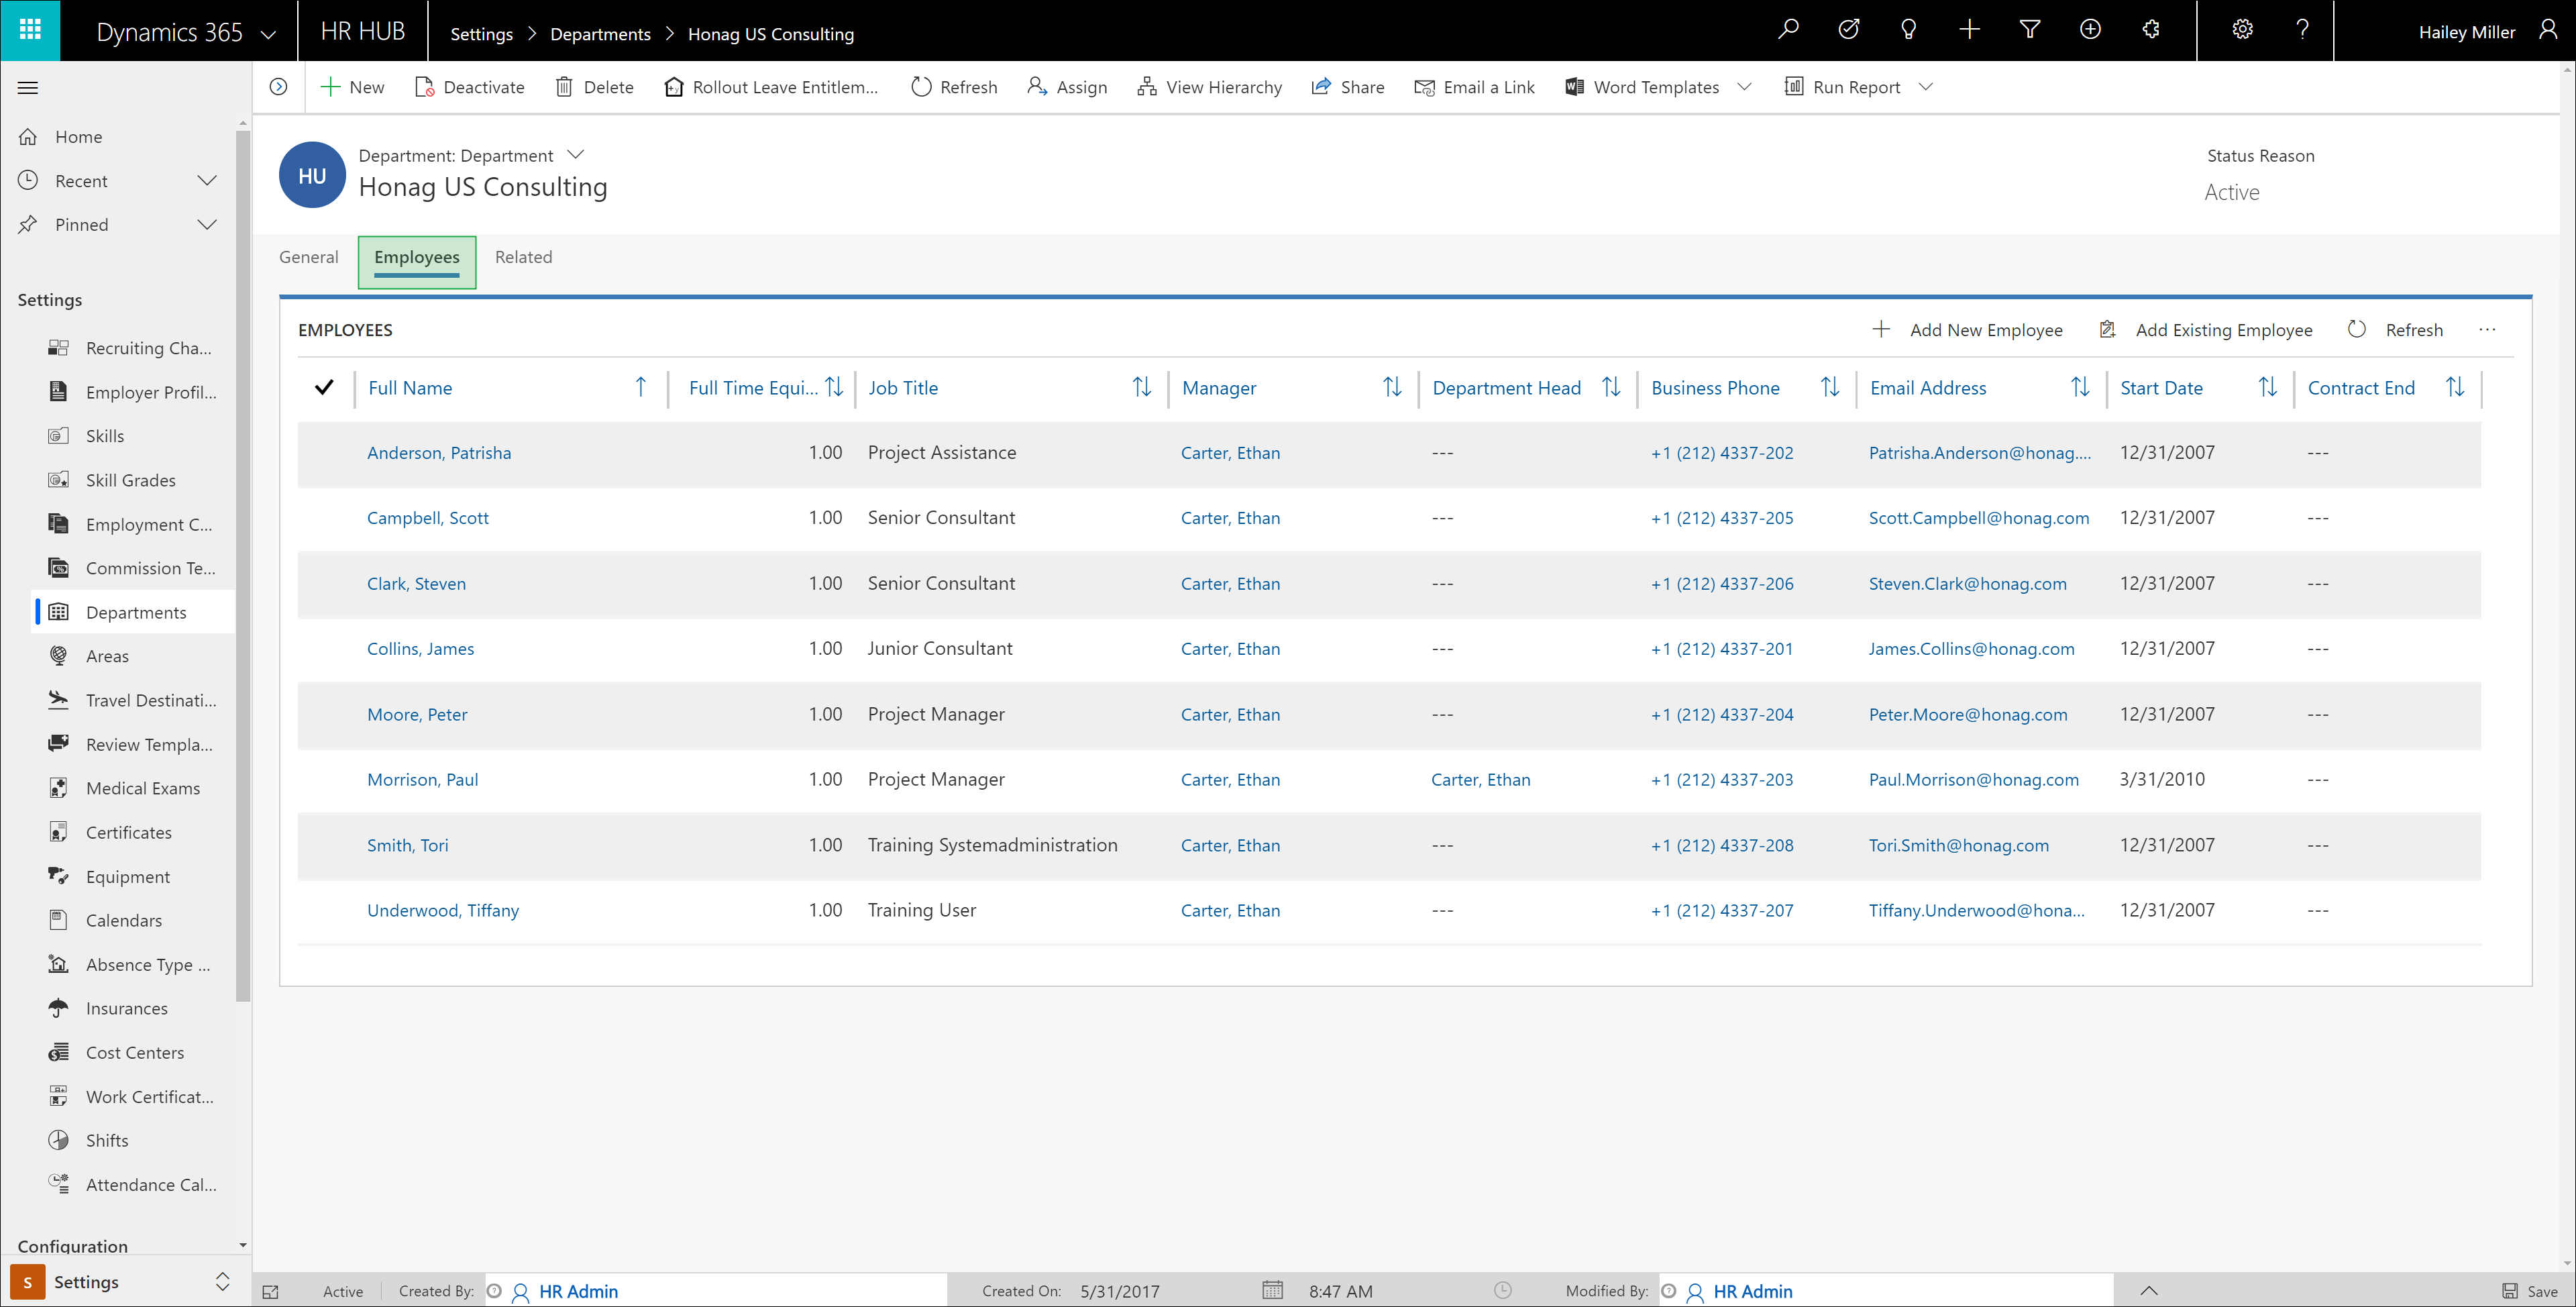Open the app launcher waffle icon

pos(30,30)
